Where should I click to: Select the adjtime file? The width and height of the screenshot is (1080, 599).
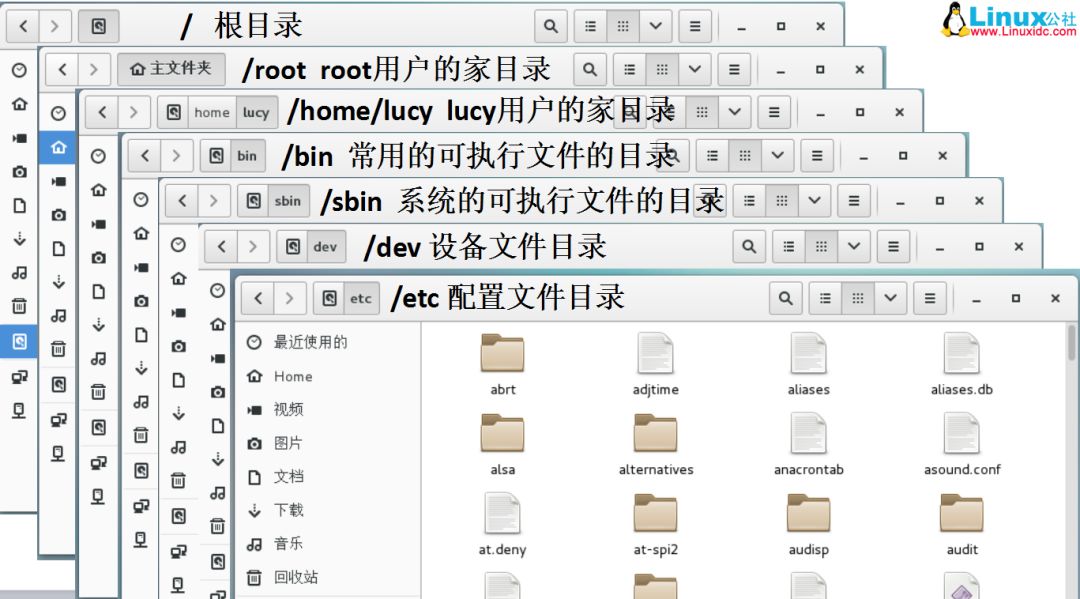(656, 364)
